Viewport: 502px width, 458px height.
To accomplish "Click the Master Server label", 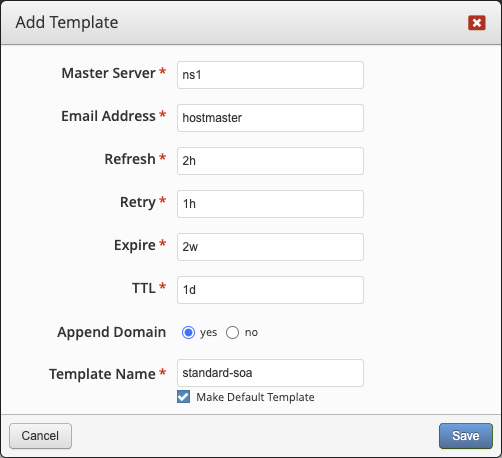I will (109, 73).
